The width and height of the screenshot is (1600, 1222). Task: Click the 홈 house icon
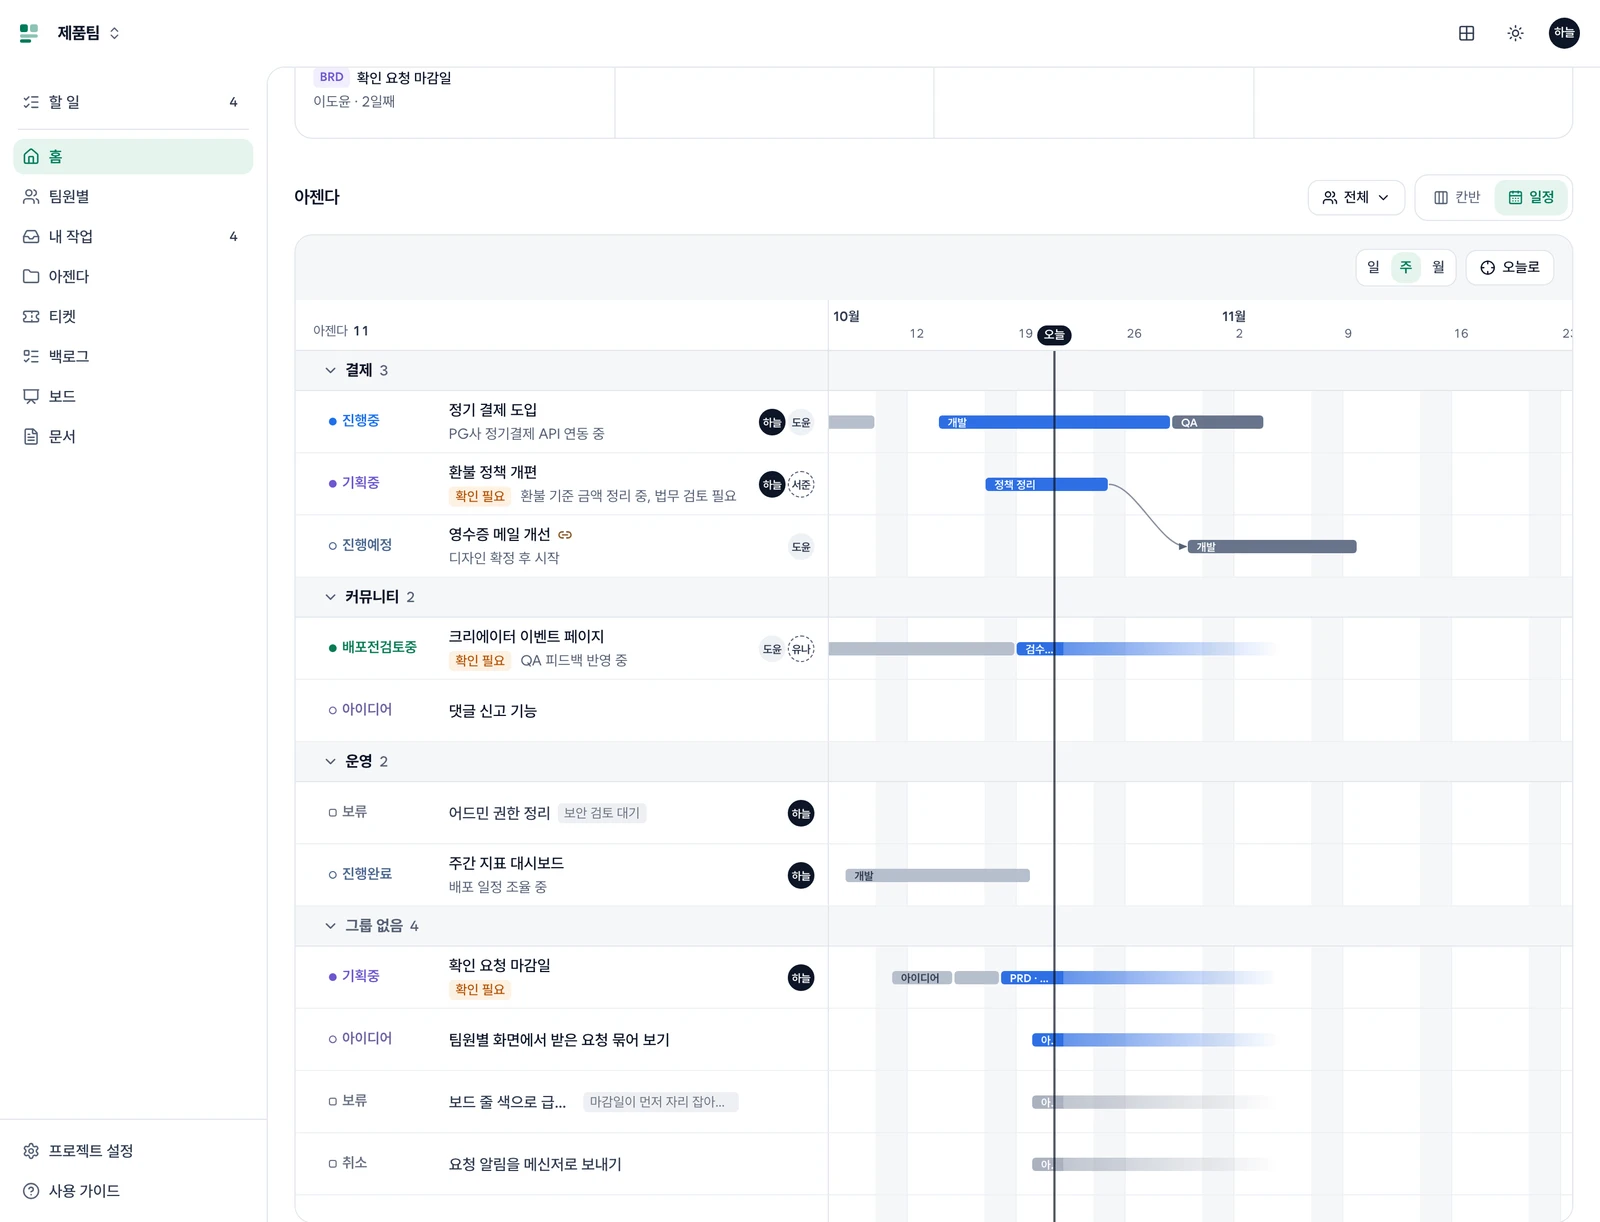(x=31, y=156)
